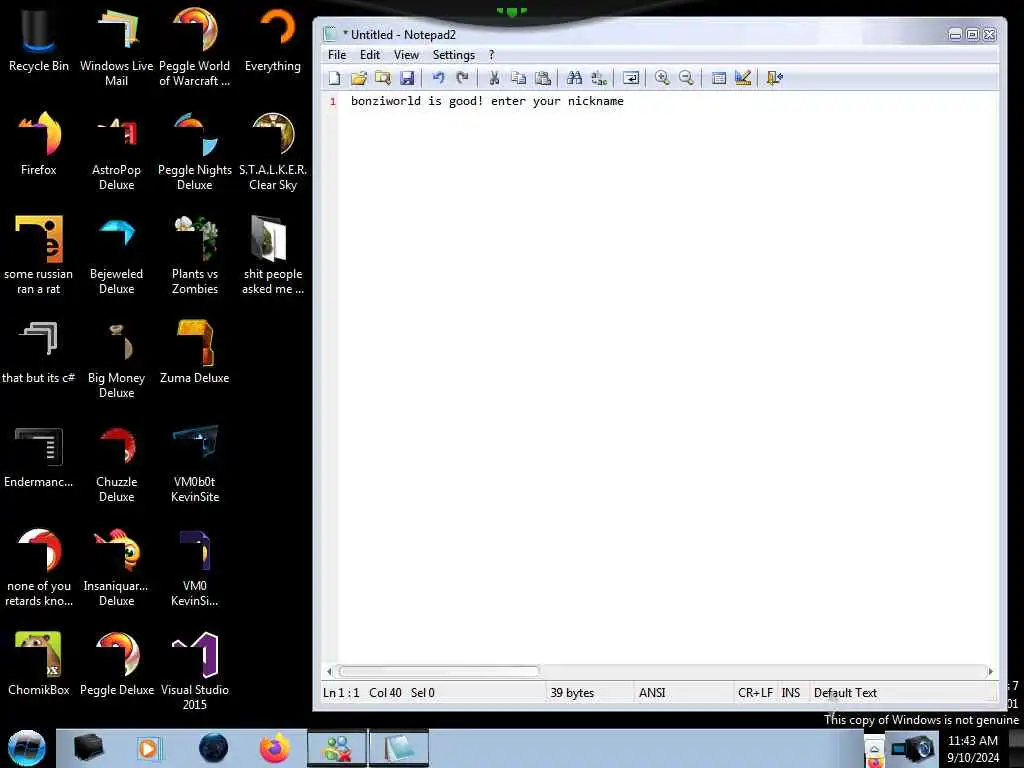Viewport: 1024px width, 768px height.
Task: Open Windows Media Player from taskbar
Action: (148, 748)
